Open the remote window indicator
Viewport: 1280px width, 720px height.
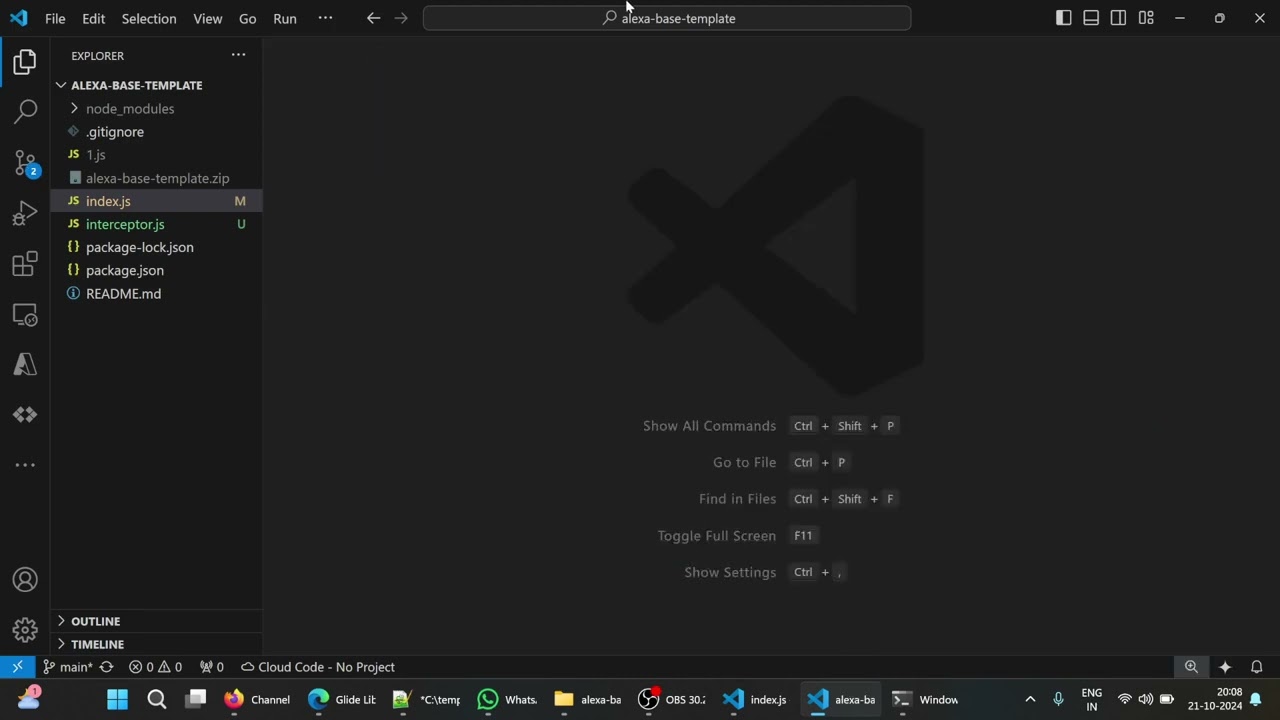(x=17, y=667)
